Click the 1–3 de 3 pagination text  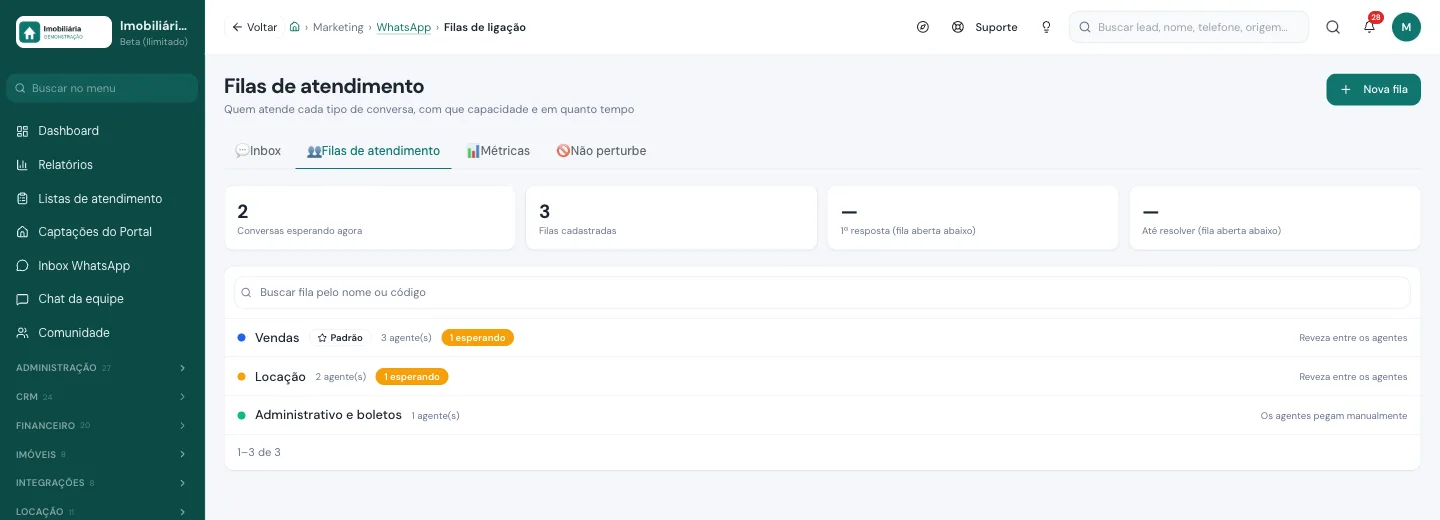pyautogui.click(x=259, y=453)
